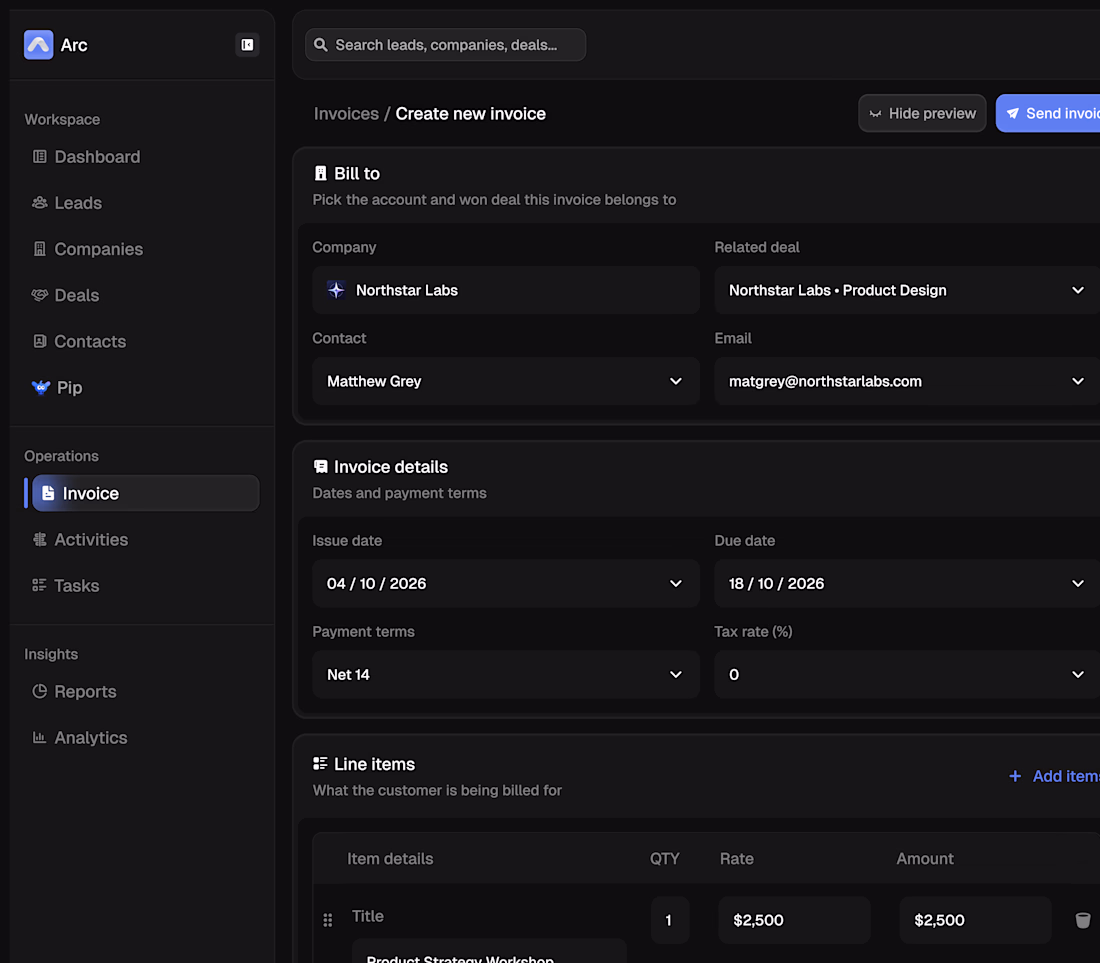
Task: Click the Contacts card icon
Action: tap(40, 342)
